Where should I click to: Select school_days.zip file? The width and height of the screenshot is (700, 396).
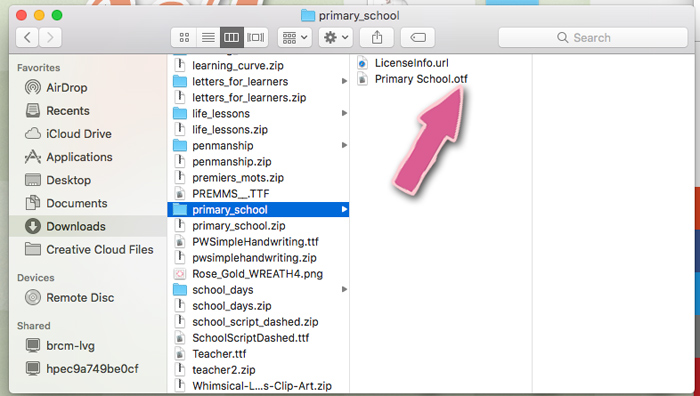258,306
